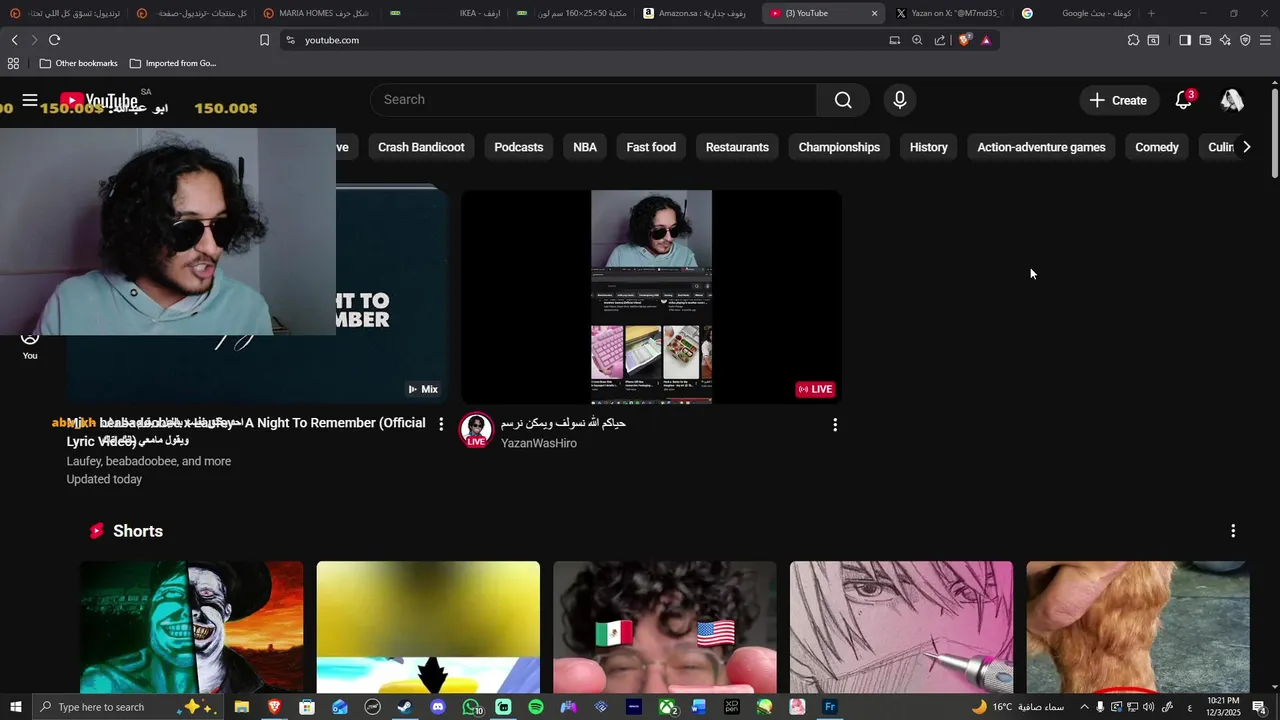Viewport: 1280px width, 720px height.
Task: Open WhatsApp from the taskbar
Action: coord(471,707)
